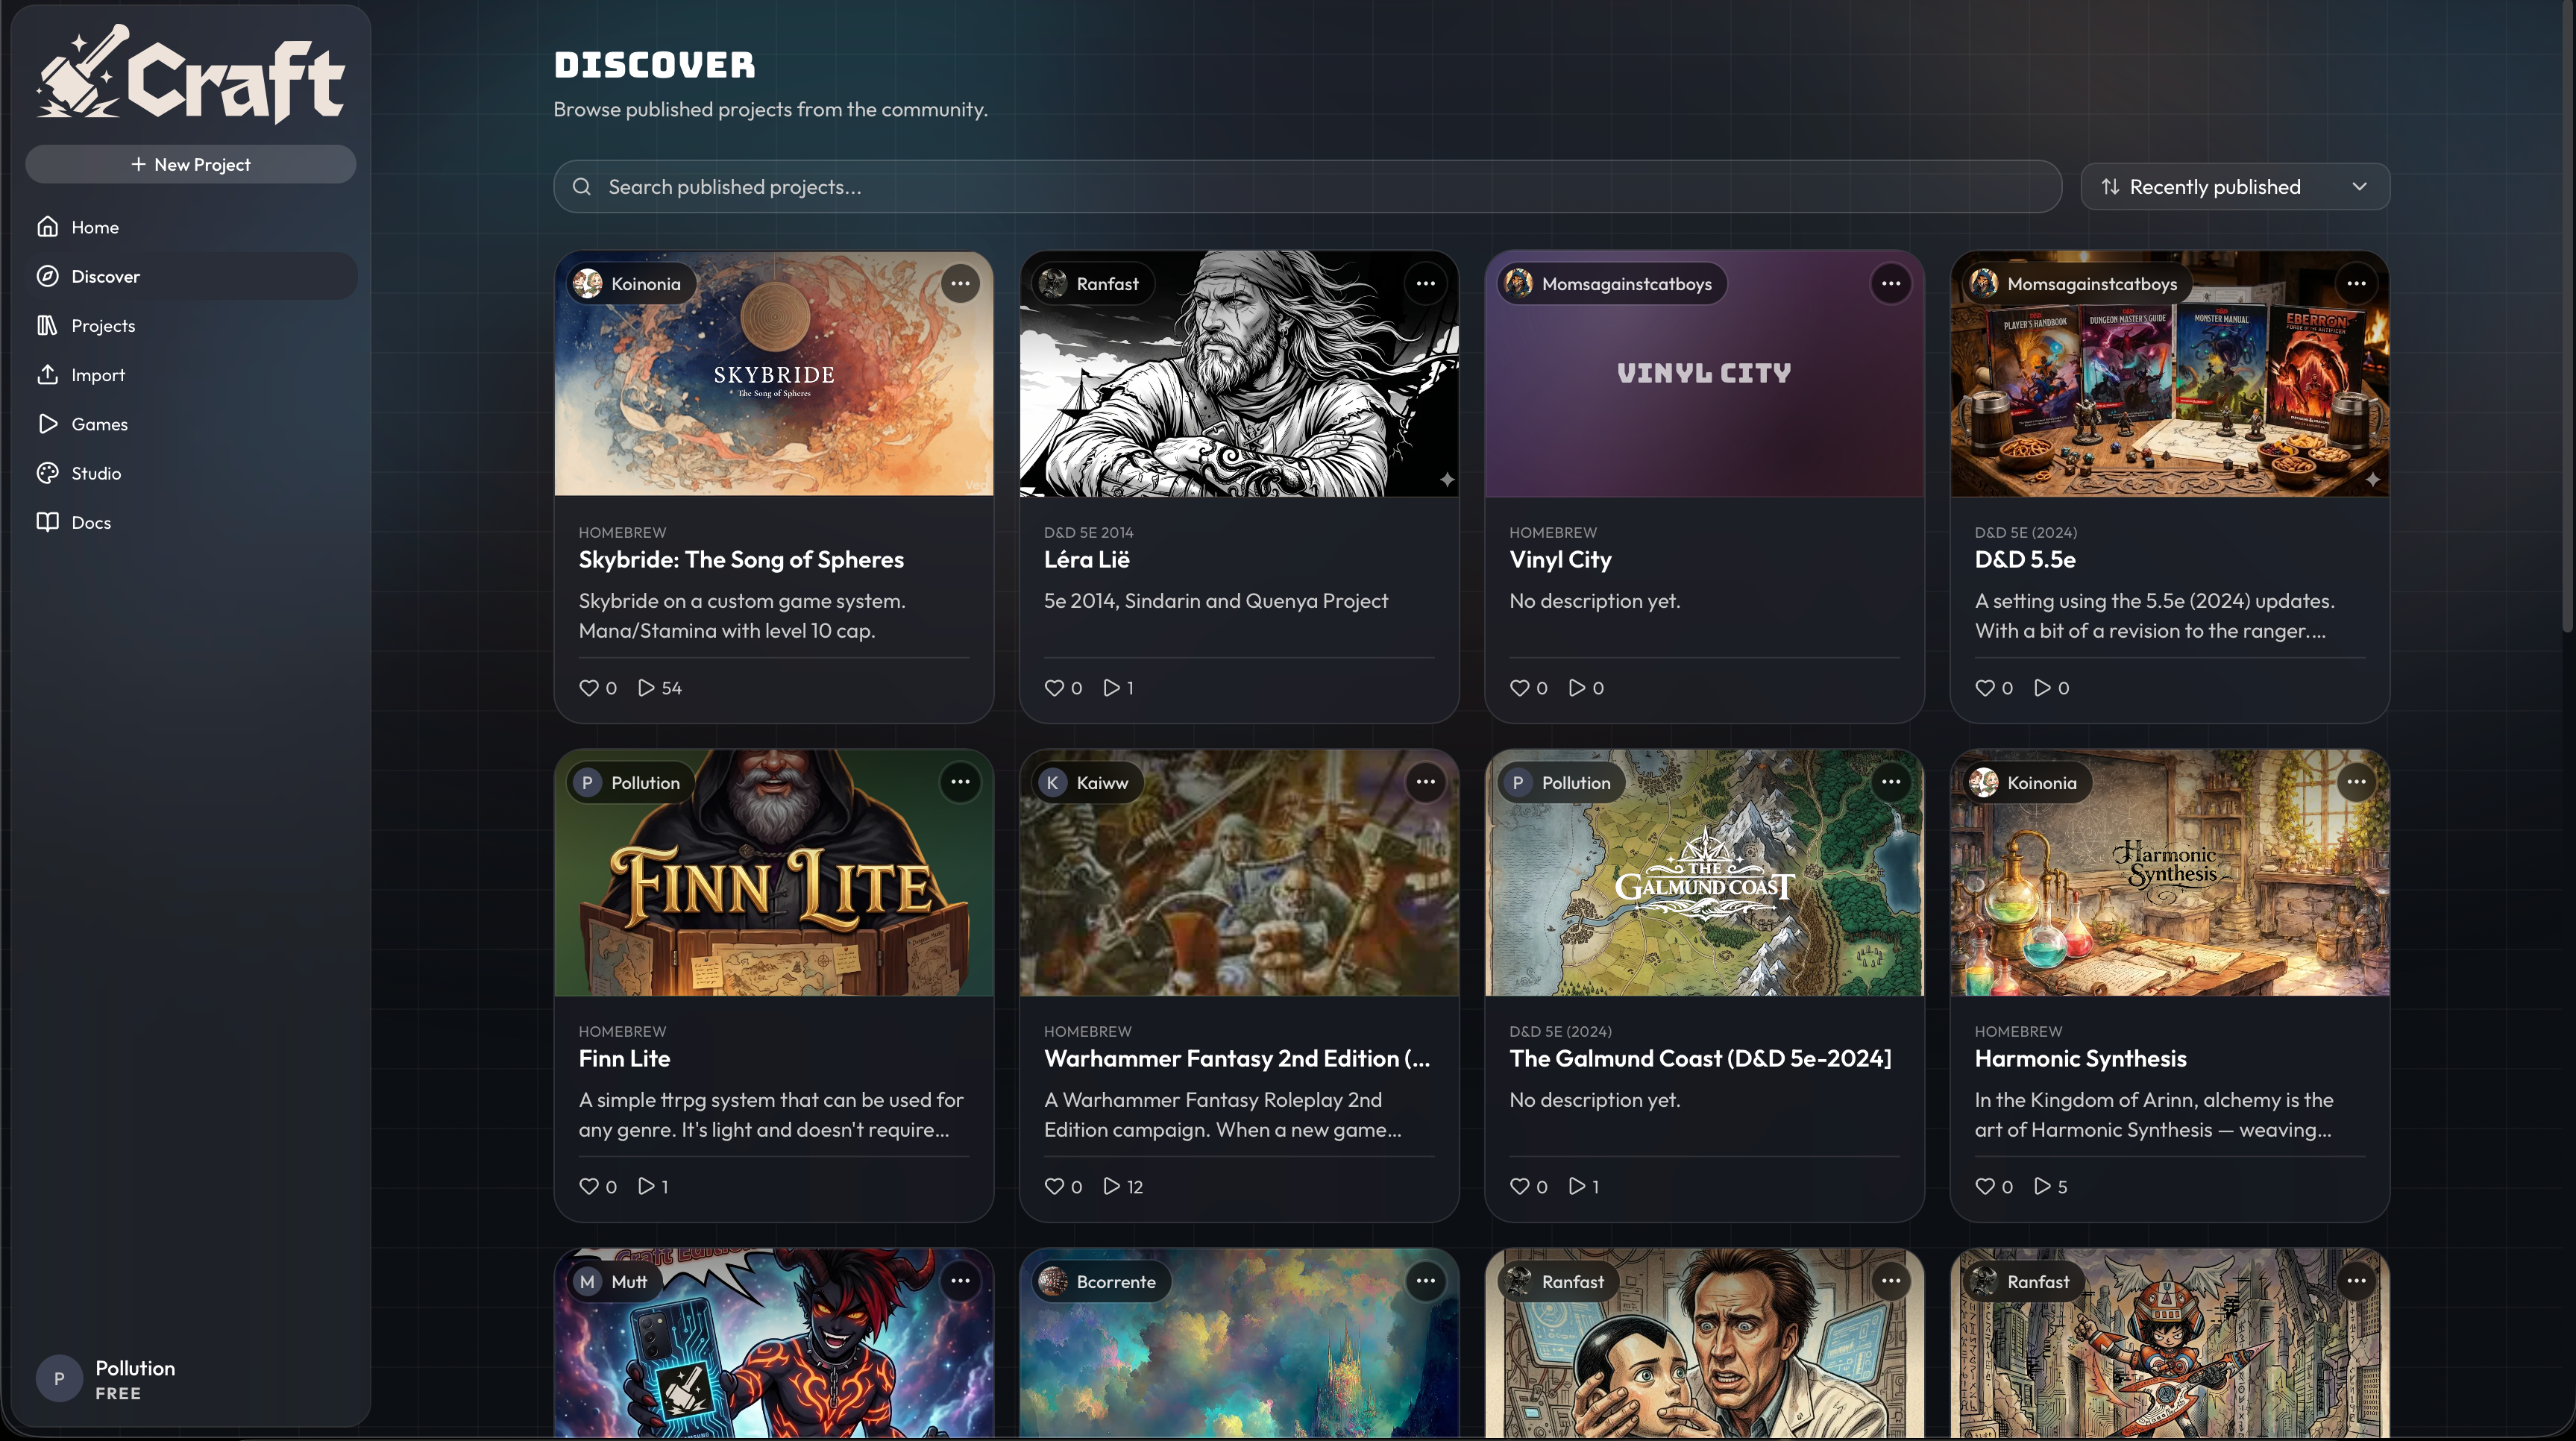Open the Studio section
Viewport: 2576px width, 1441px height.
click(x=190, y=473)
